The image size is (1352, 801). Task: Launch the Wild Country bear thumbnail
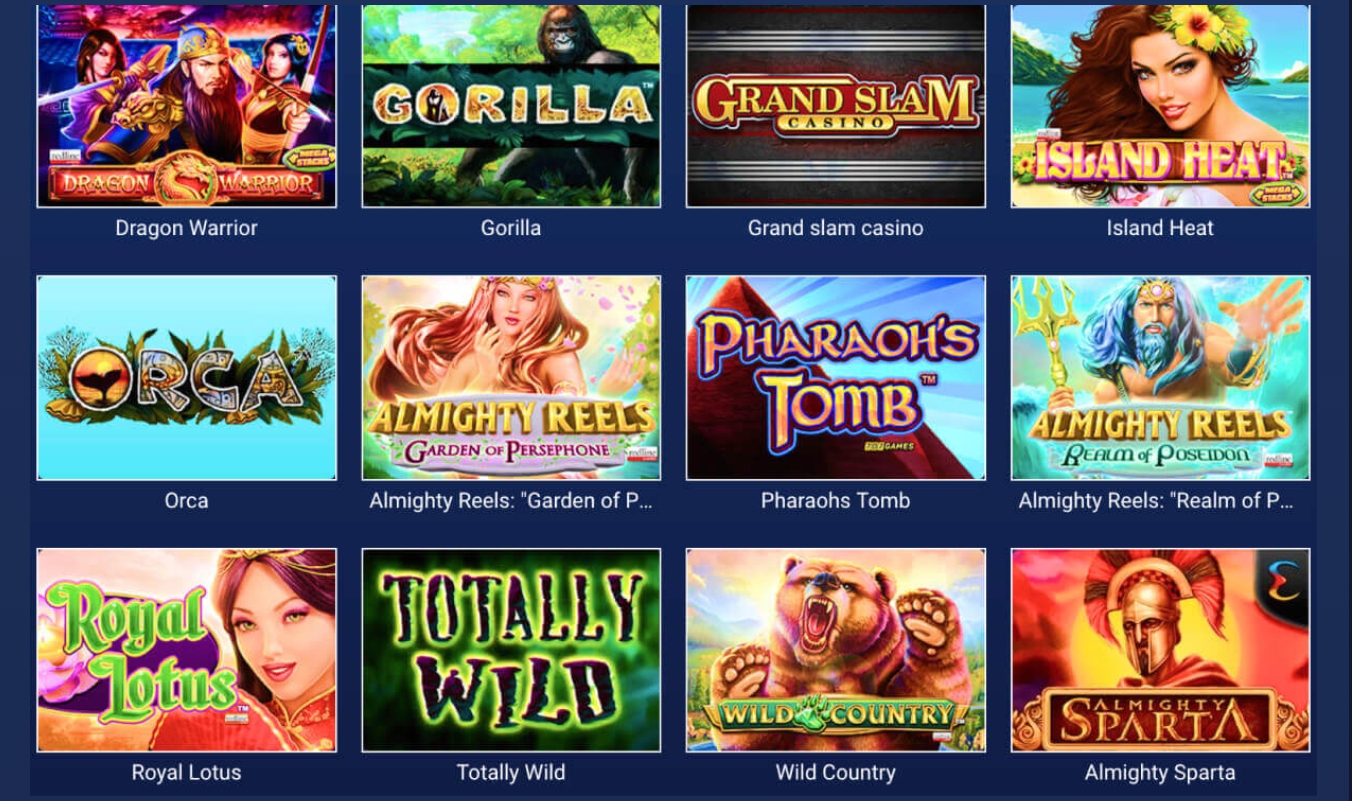click(836, 650)
